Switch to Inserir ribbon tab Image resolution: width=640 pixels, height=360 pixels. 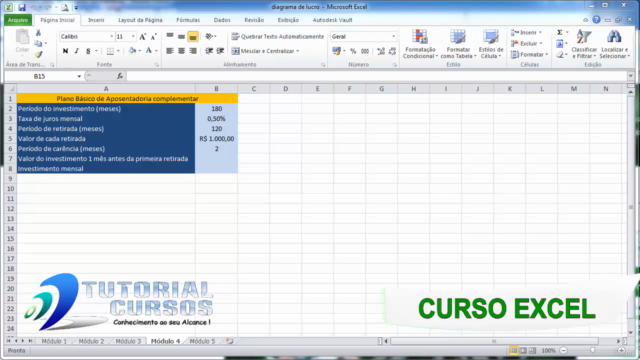(x=96, y=20)
